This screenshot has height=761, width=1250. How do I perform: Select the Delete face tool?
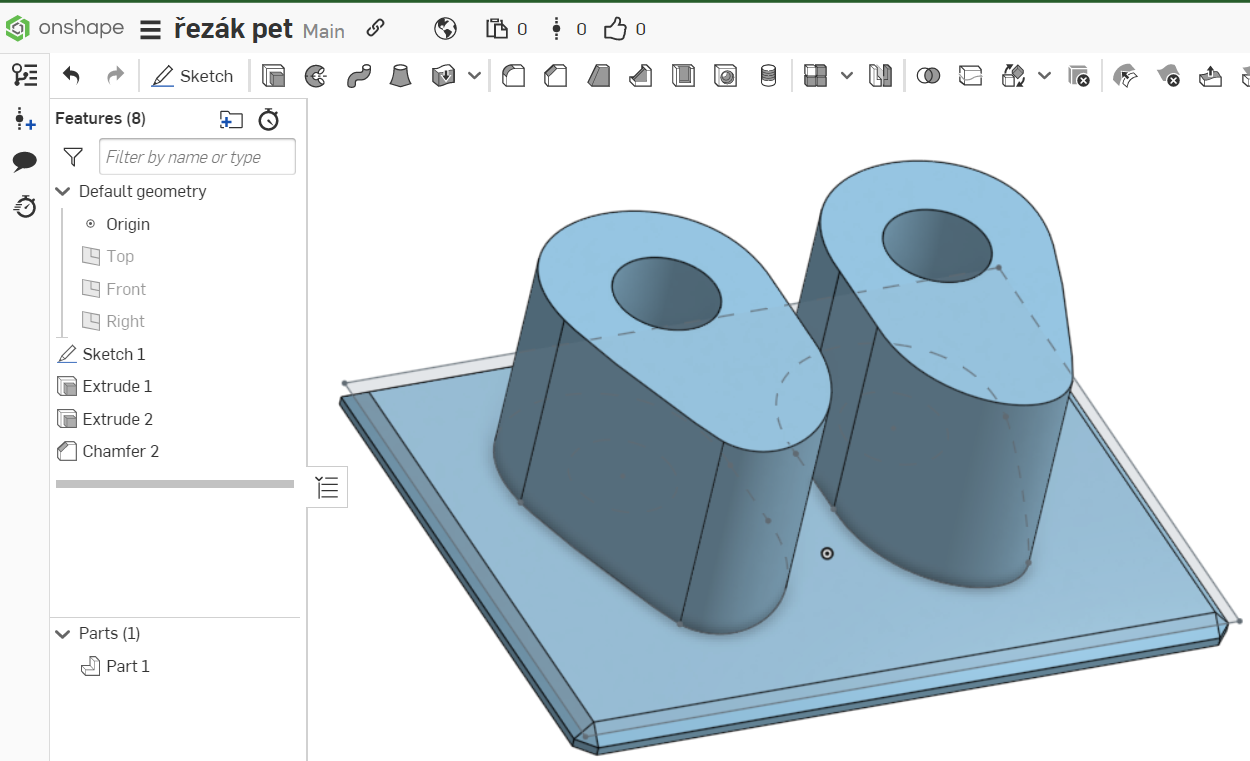pos(1168,76)
